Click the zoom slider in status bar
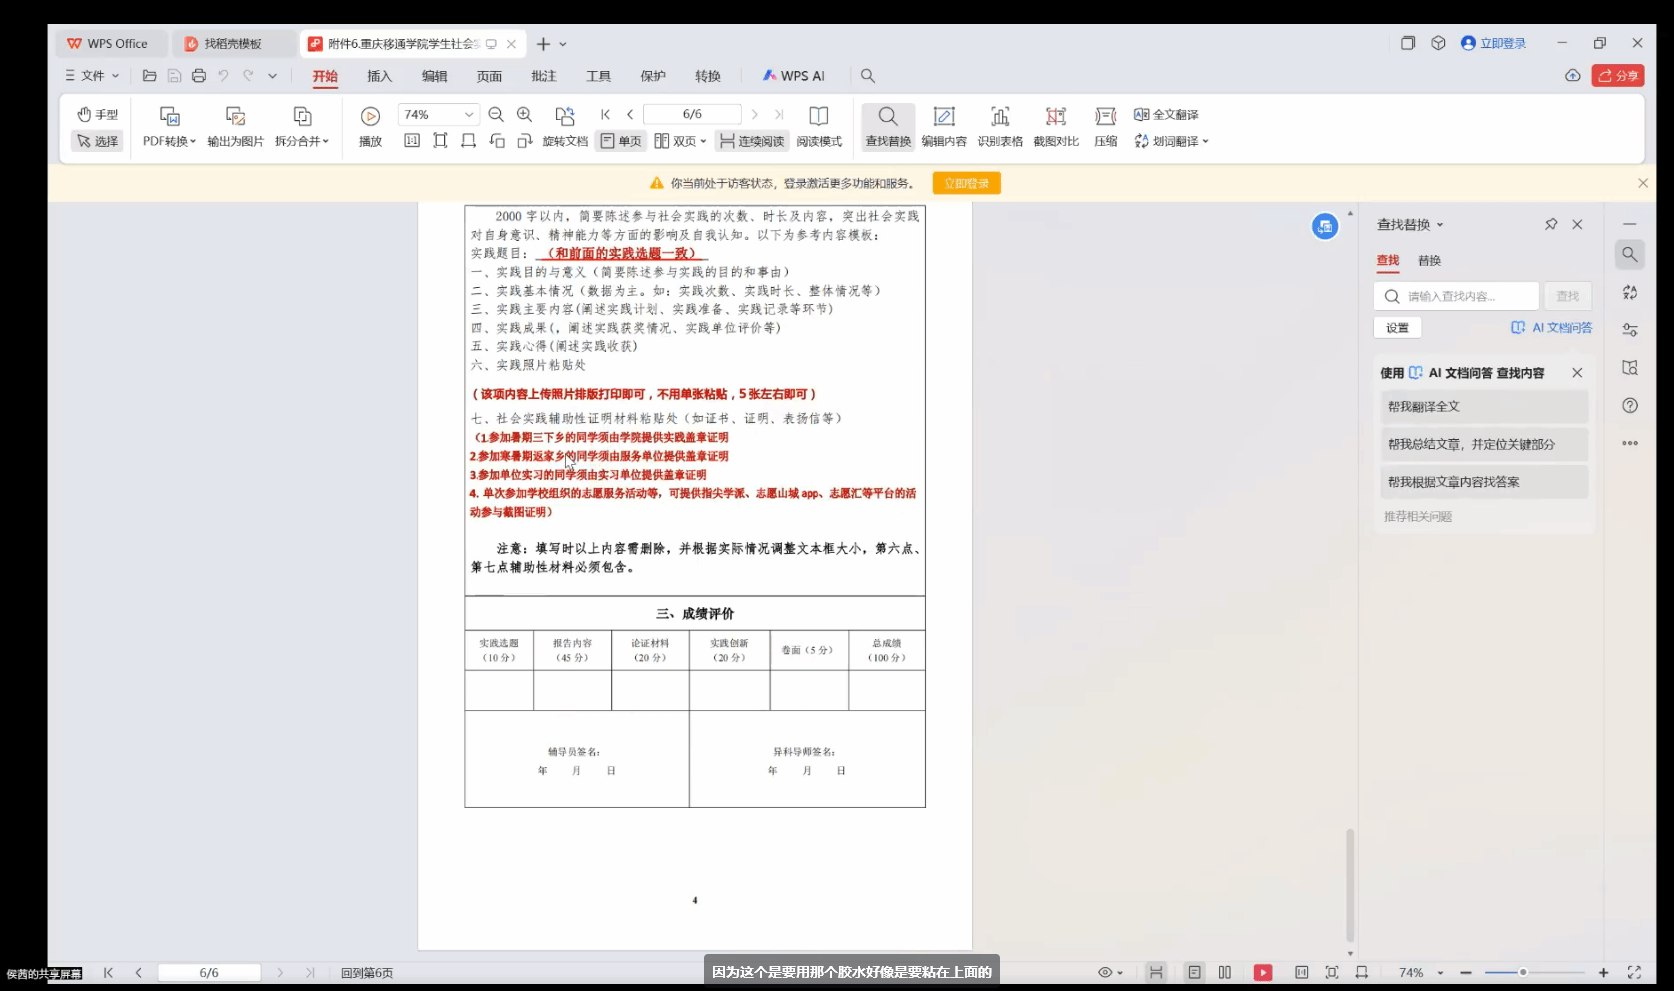Viewport: 1674px width, 991px height. (1523, 972)
